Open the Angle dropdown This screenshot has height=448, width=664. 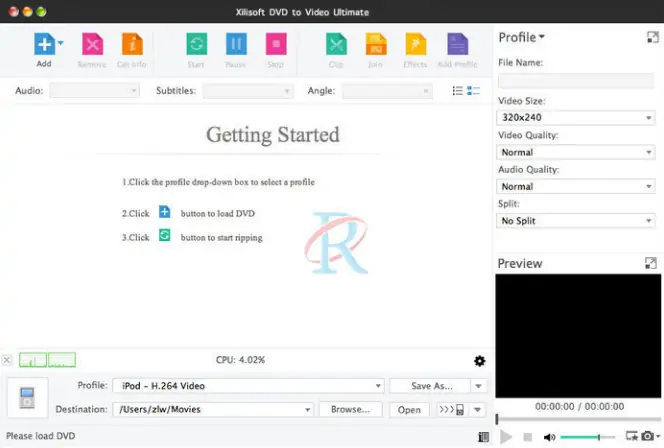coord(387,91)
